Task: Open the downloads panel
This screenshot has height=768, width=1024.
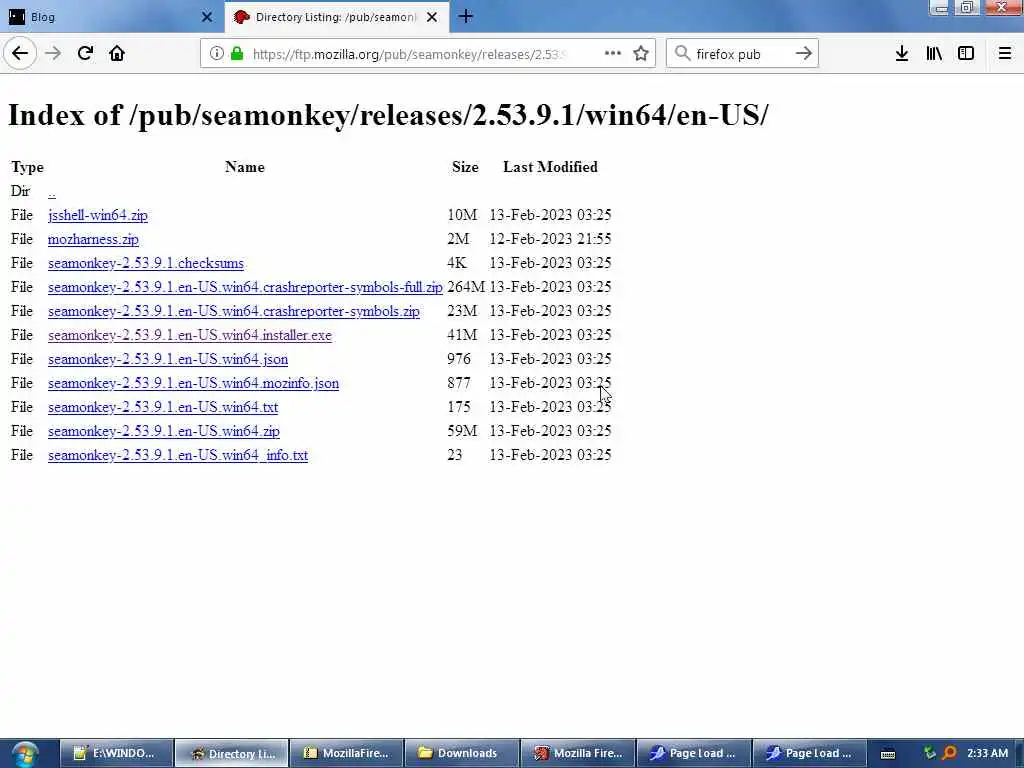Action: pos(902,53)
